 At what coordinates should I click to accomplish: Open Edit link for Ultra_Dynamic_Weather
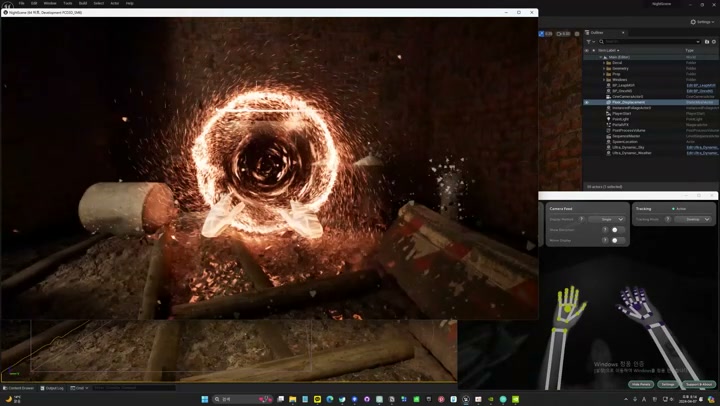click(x=703, y=153)
